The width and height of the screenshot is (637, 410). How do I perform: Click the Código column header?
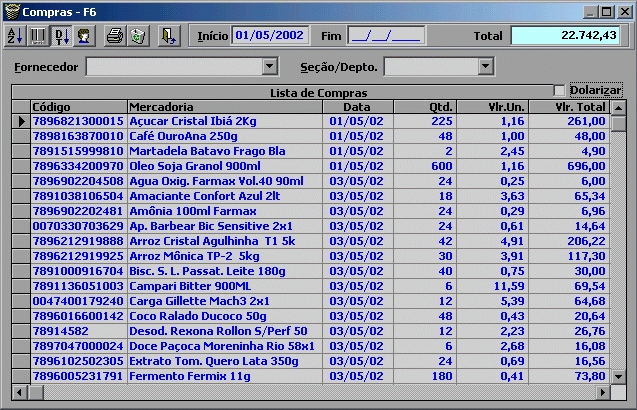[x=79, y=107]
